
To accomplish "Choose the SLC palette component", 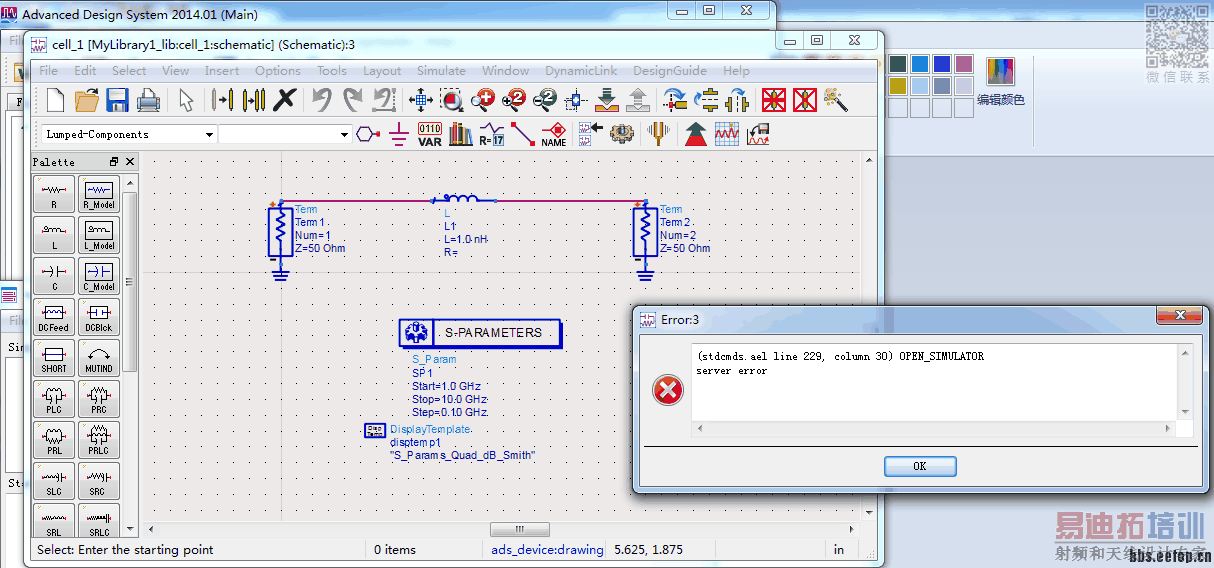I will [x=54, y=481].
